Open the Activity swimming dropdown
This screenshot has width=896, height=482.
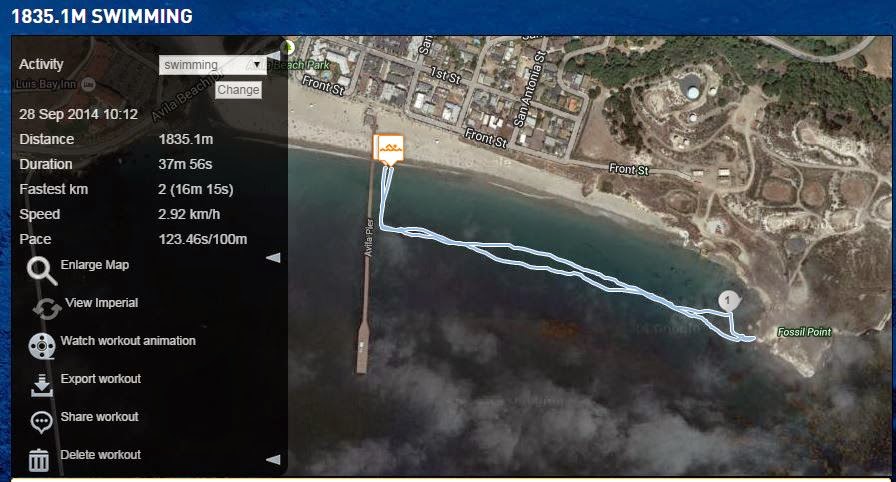[x=213, y=65]
